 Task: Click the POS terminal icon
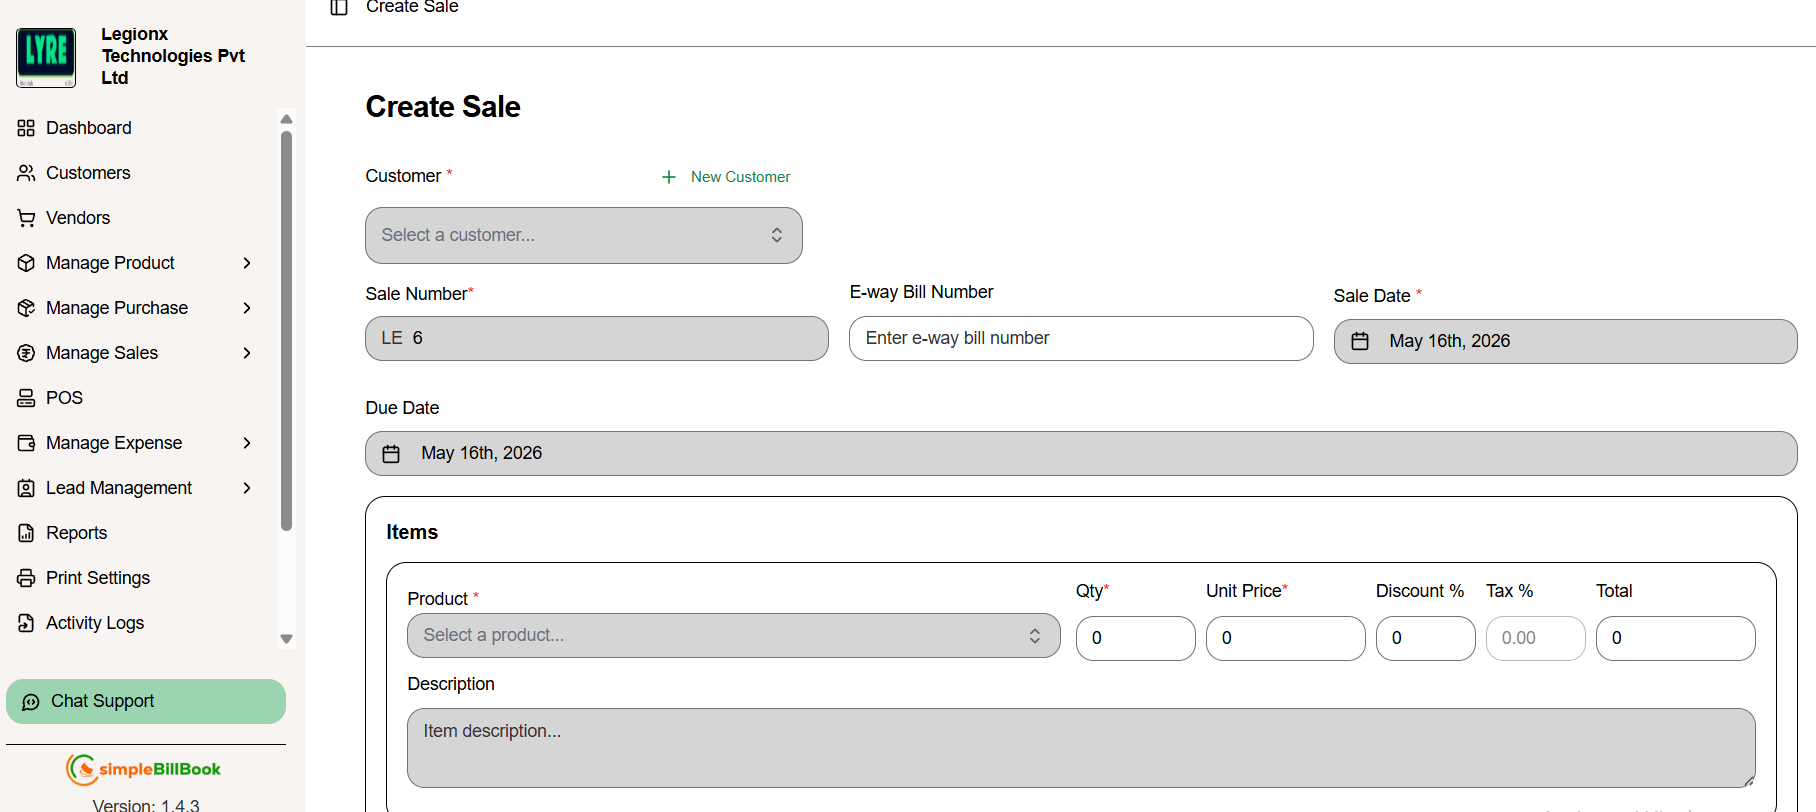coord(26,398)
